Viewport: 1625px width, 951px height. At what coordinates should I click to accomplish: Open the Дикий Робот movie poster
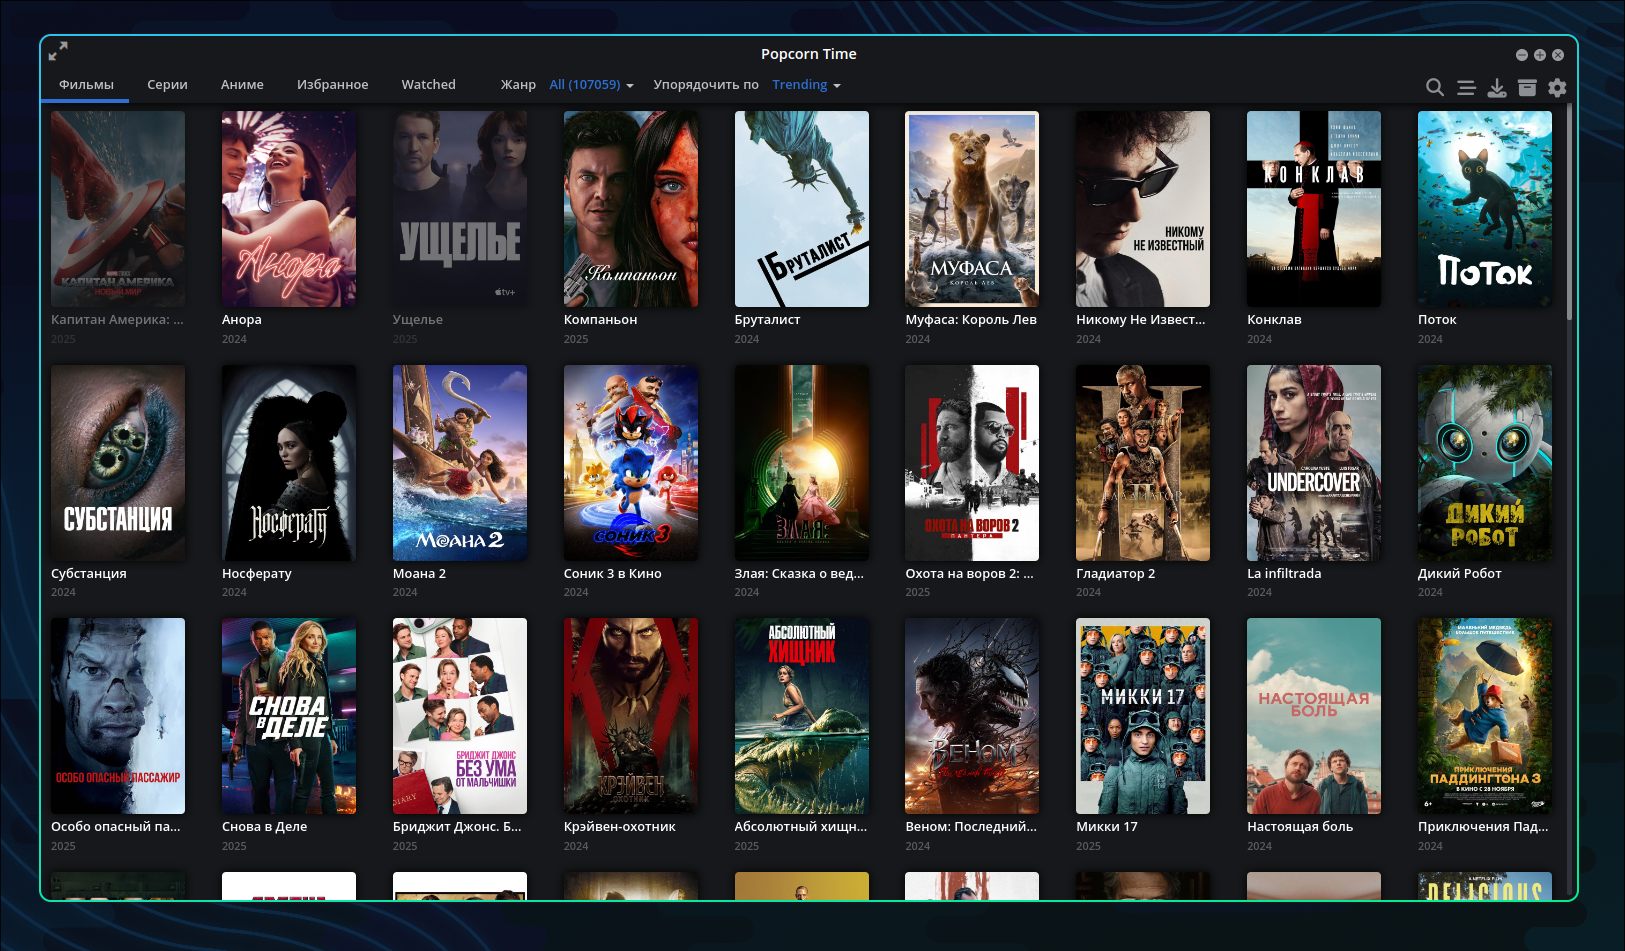[1485, 463]
